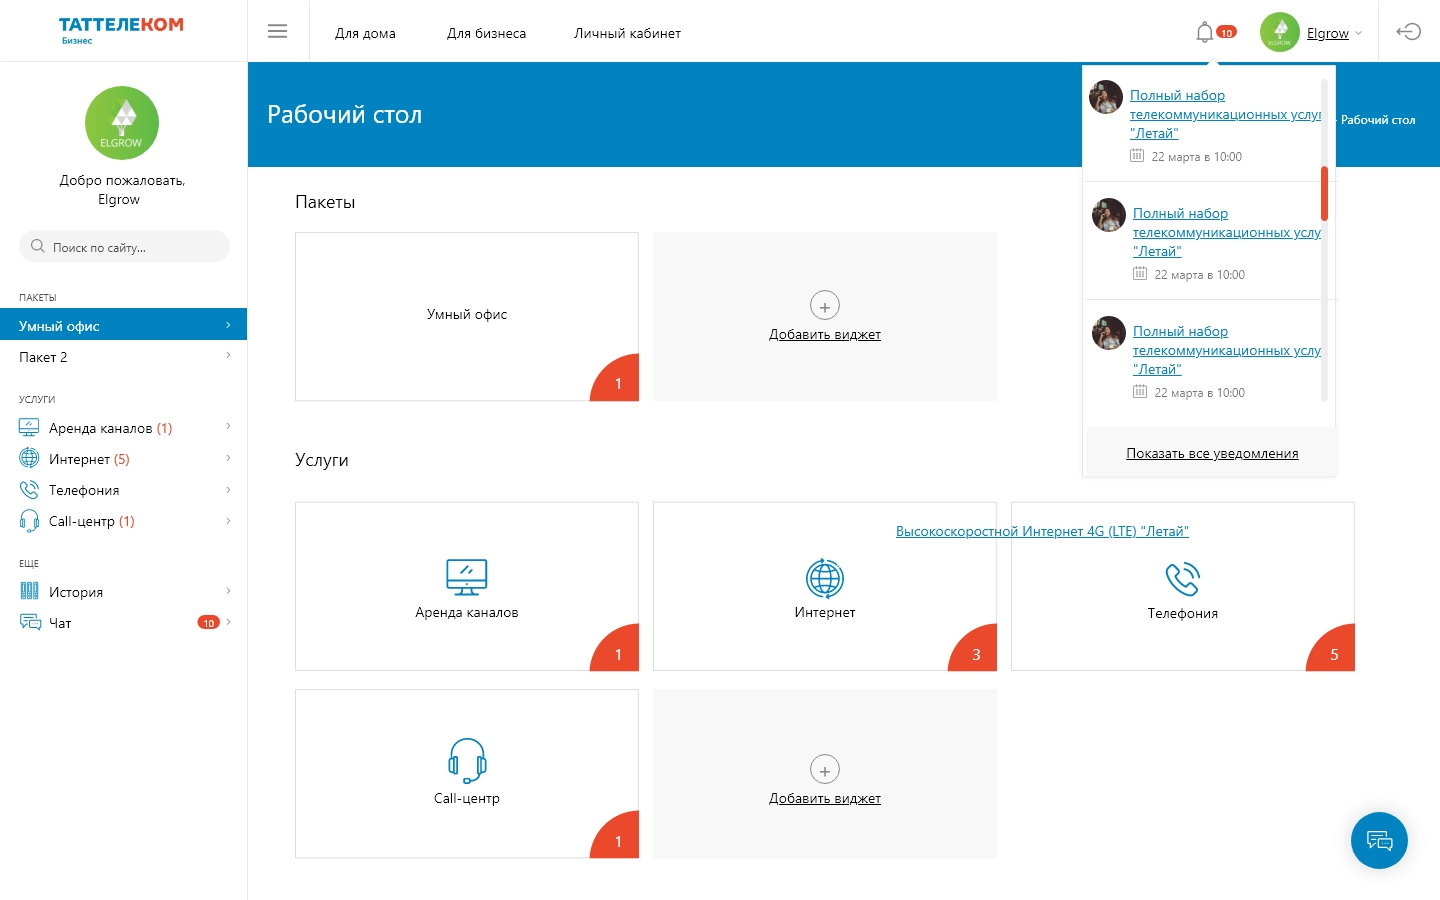Click the notifications panel red scrollbar
This screenshot has width=1440, height=900.
click(x=1324, y=193)
